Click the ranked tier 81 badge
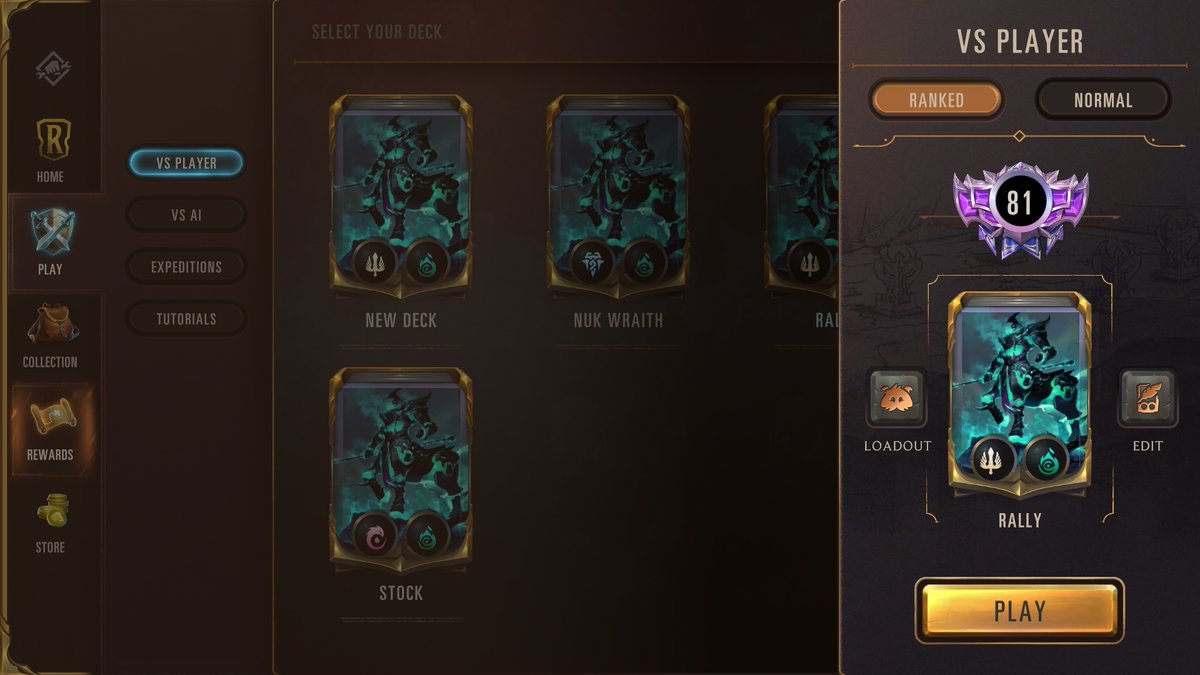The height and width of the screenshot is (675, 1200). coord(1019,205)
